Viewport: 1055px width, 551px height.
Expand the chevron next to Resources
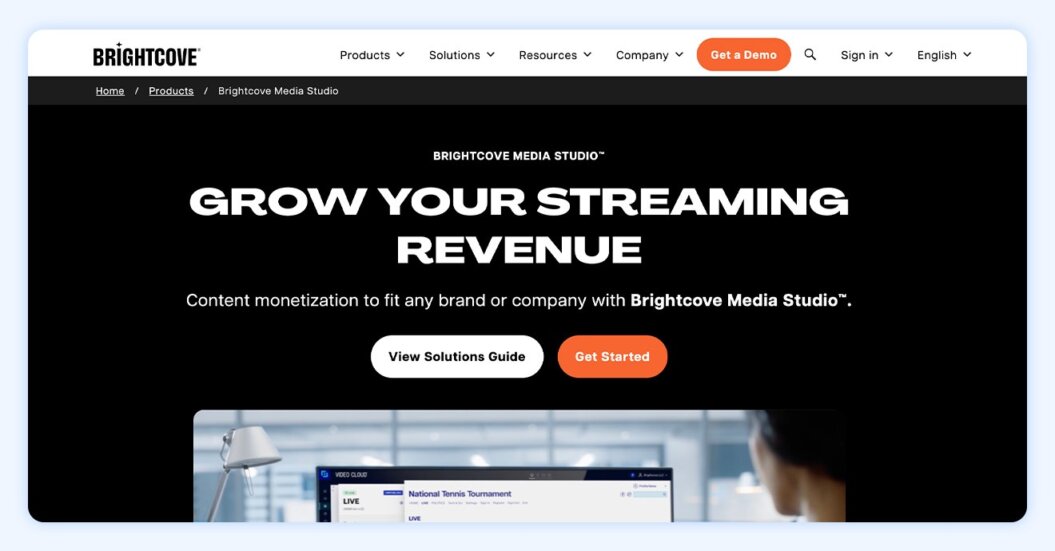587,54
